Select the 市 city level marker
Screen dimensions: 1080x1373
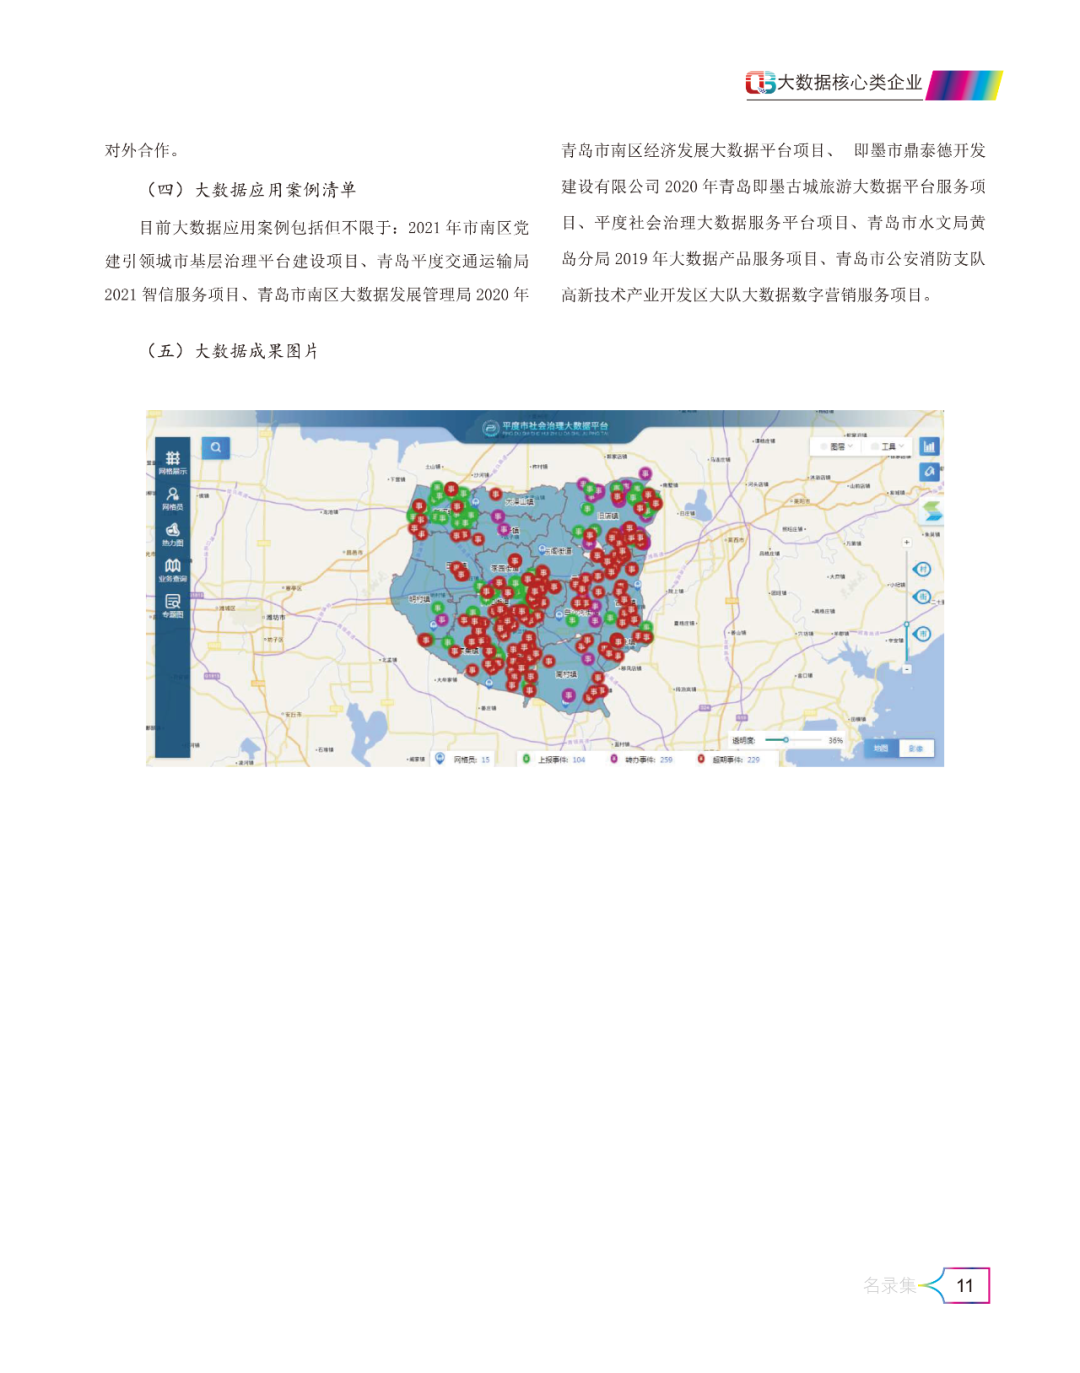click(923, 634)
